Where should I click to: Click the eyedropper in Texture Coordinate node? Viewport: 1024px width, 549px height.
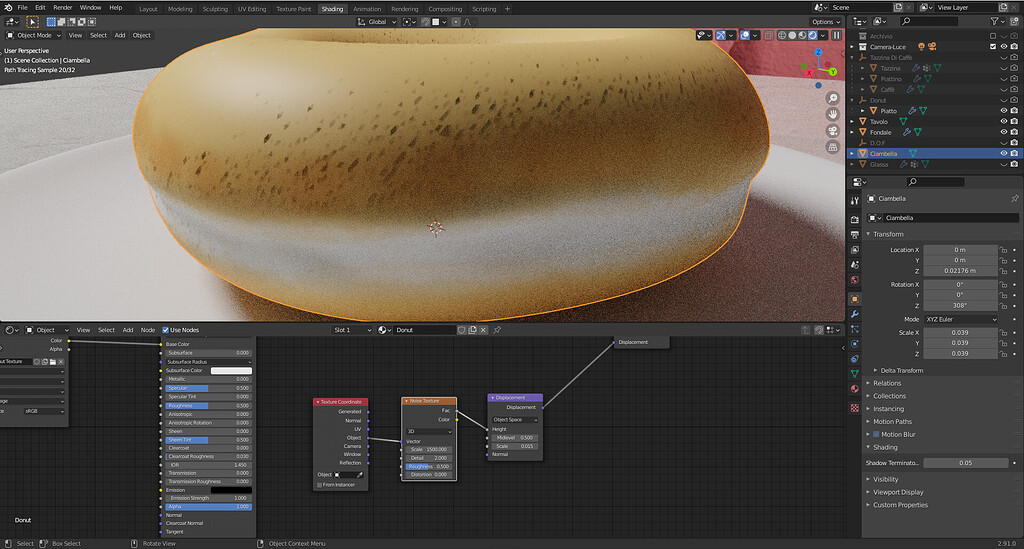tap(359, 475)
